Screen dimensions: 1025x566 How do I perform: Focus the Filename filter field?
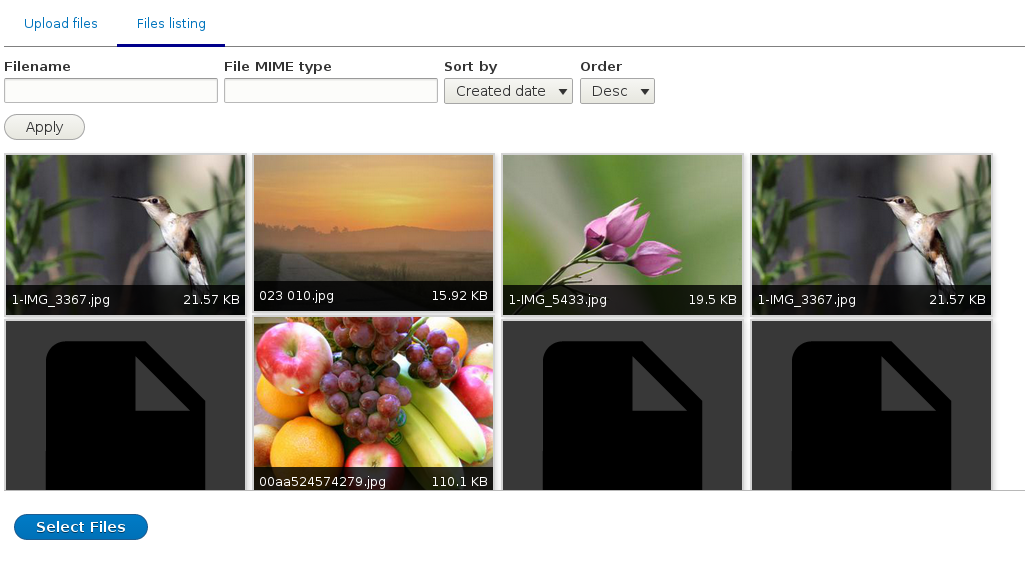pos(111,91)
